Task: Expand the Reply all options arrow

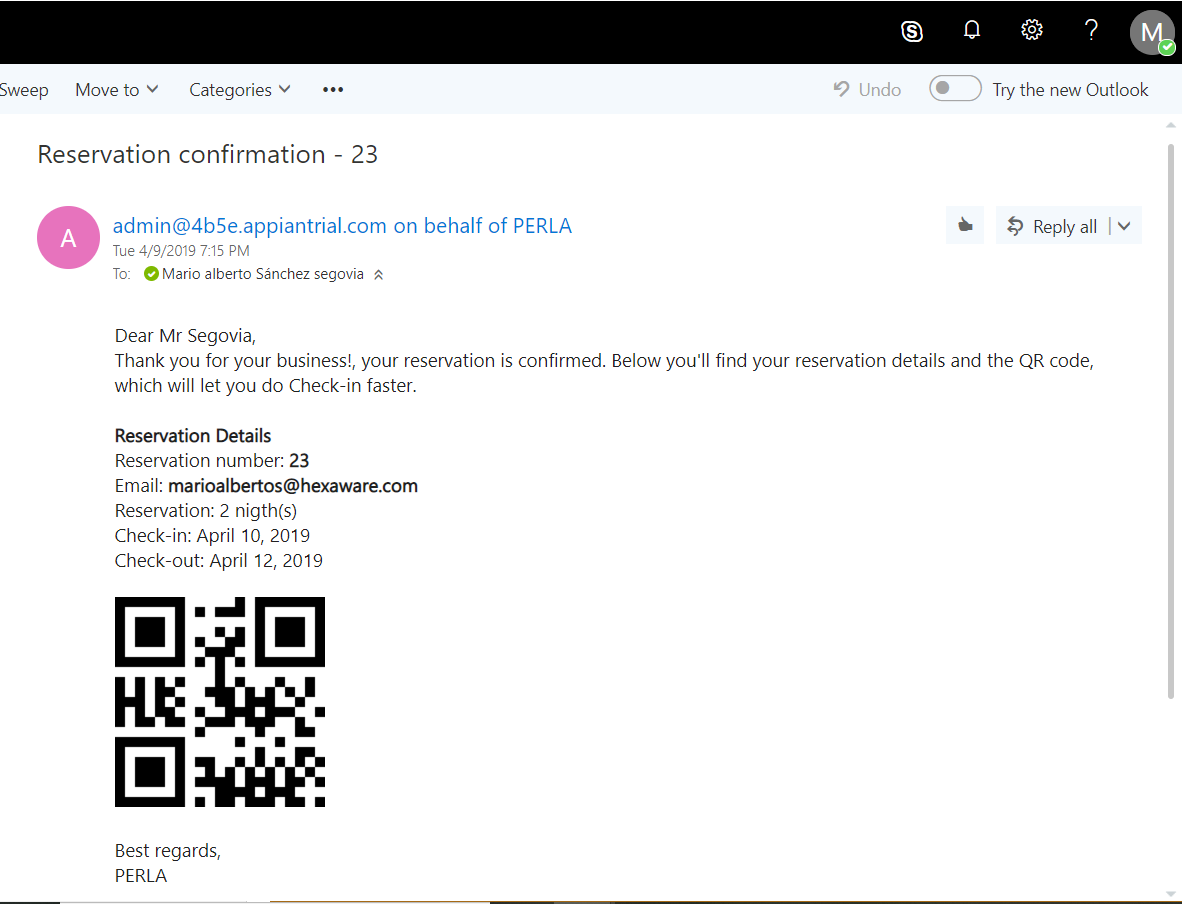Action: 1124,226
